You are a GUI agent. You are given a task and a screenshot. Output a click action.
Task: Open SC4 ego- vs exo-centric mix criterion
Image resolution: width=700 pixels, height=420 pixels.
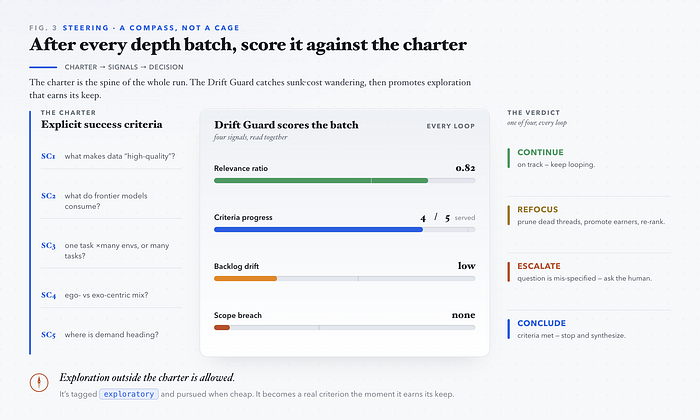coord(112,295)
